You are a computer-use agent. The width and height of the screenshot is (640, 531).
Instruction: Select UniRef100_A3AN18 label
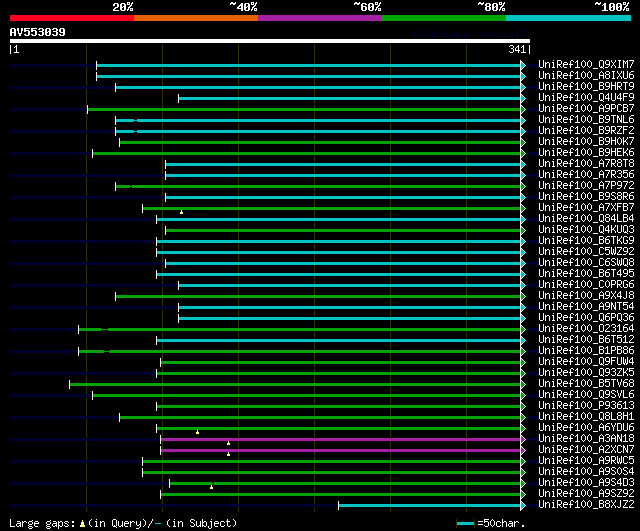(586, 439)
